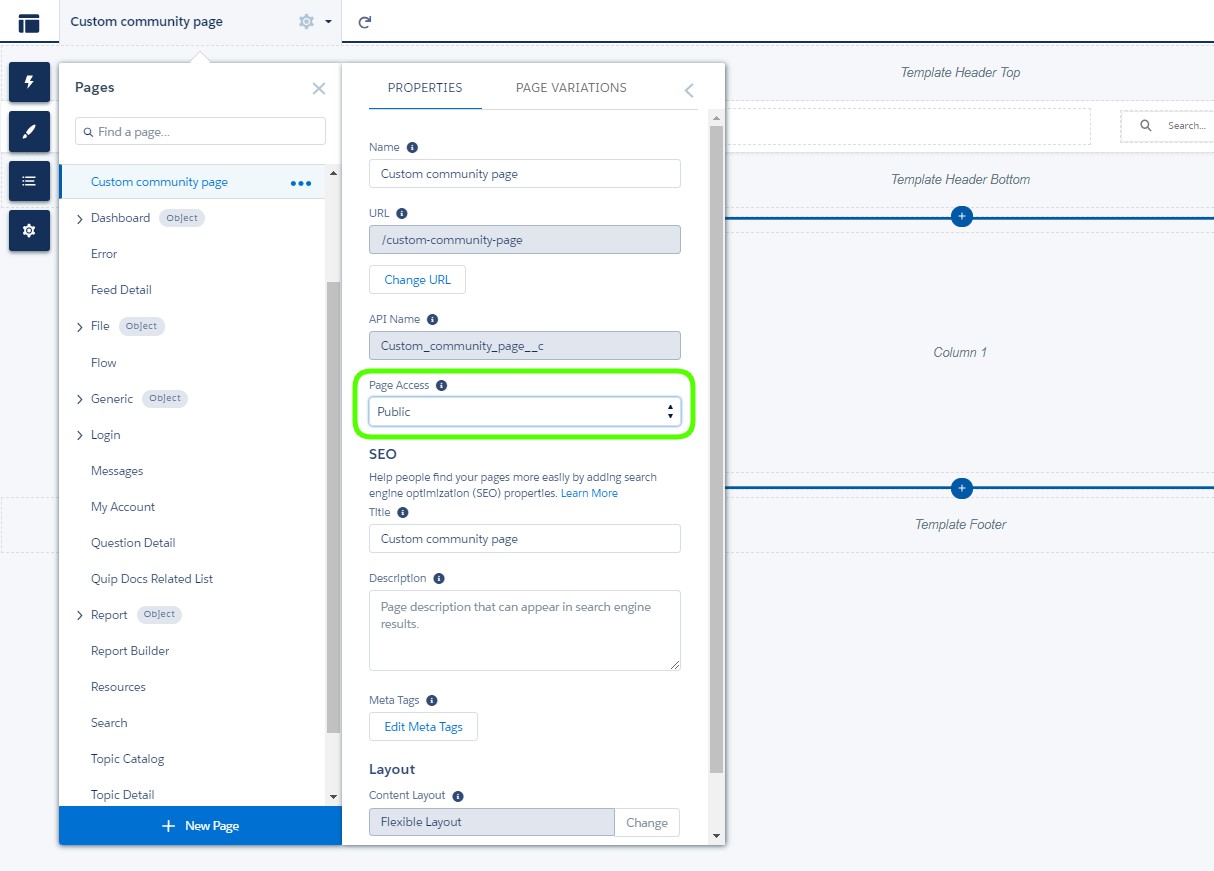Click in the Find a page search field
1214x871 pixels.
[x=199, y=131]
